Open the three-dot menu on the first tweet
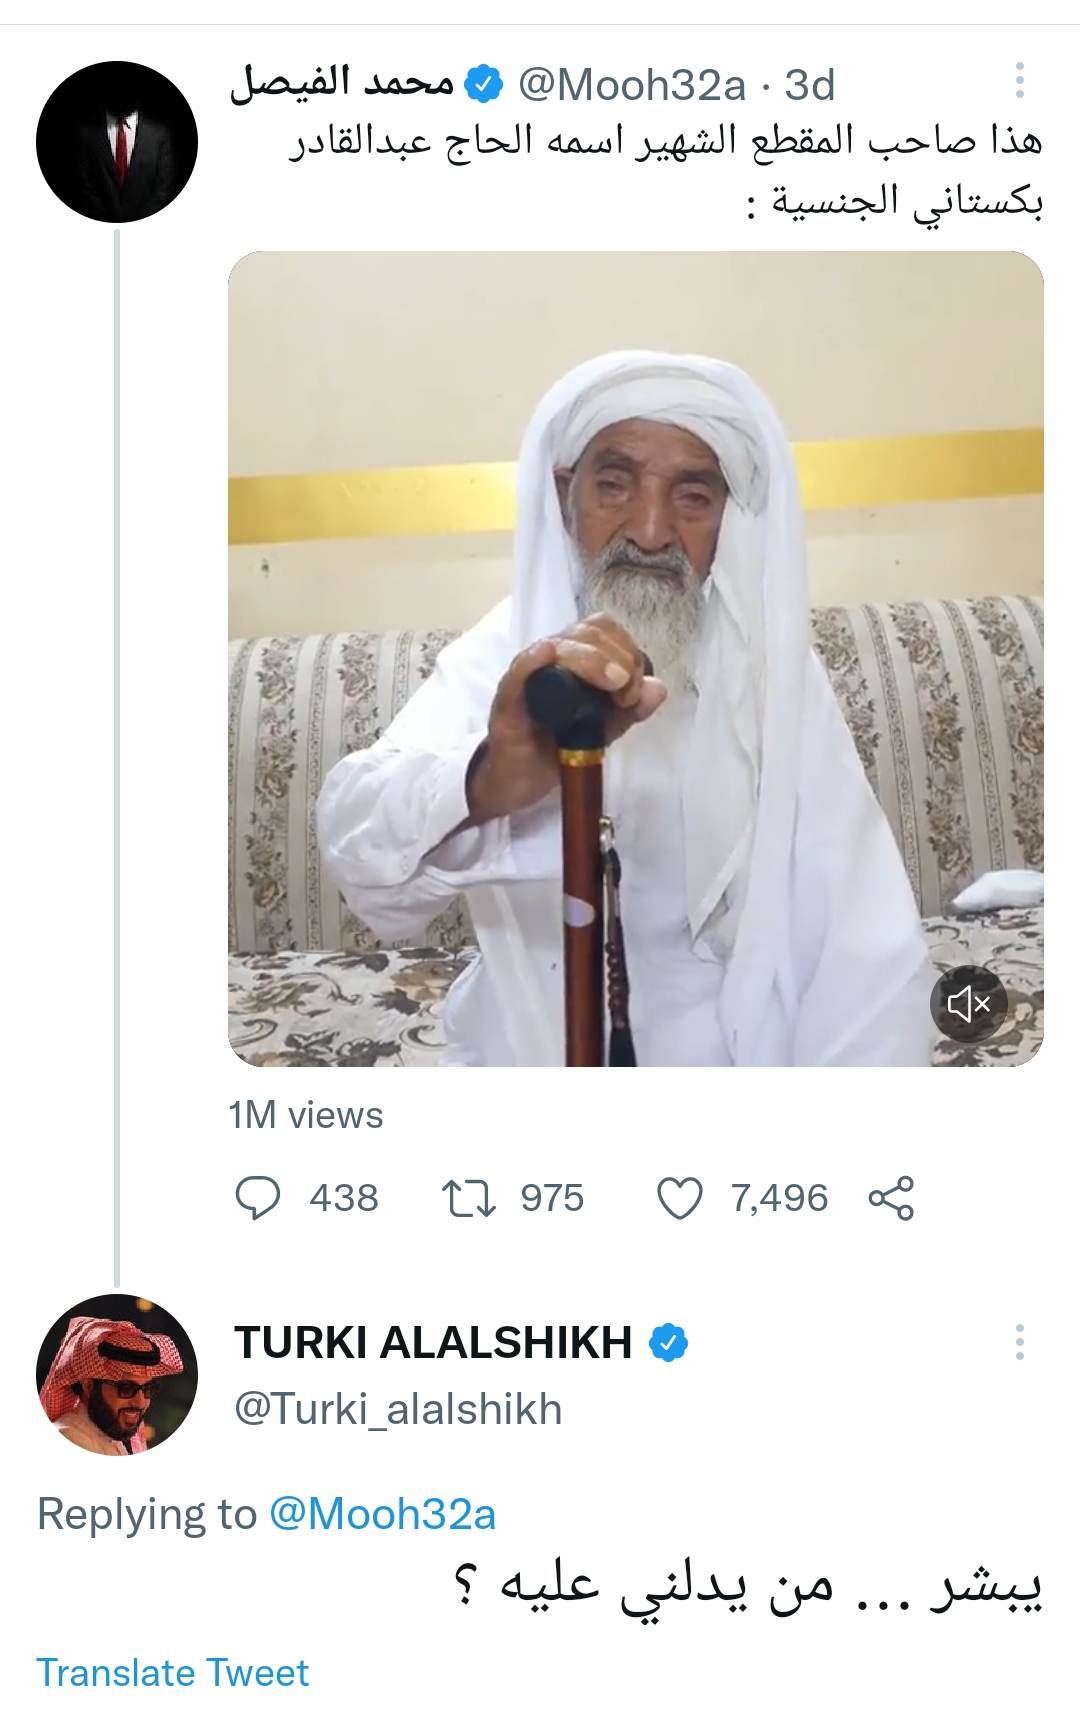 pos(1019,81)
